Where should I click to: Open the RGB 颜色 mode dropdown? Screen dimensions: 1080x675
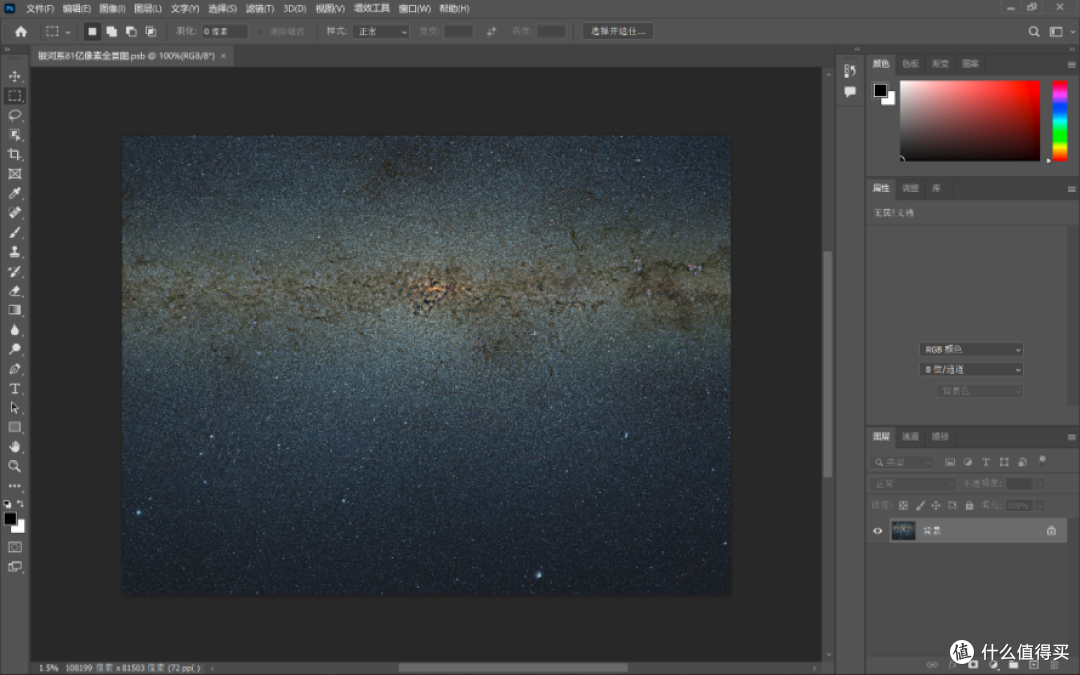971,349
